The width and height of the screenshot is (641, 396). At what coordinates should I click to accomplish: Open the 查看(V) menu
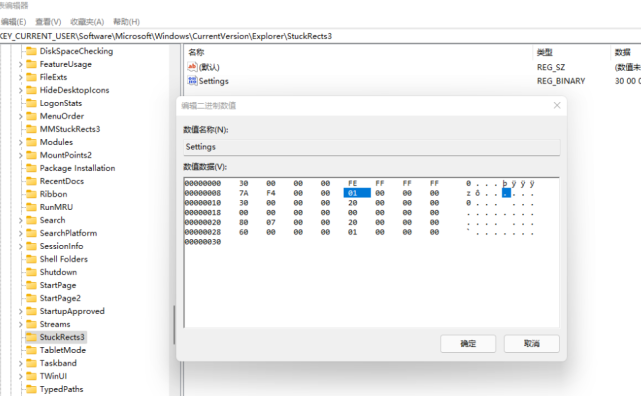click(48, 22)
